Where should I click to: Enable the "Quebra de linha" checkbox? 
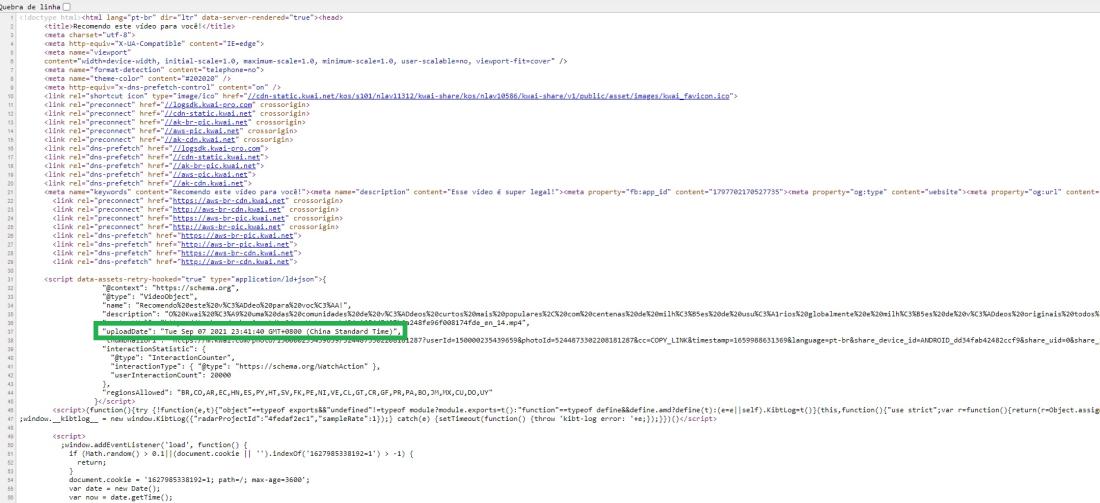67,6
